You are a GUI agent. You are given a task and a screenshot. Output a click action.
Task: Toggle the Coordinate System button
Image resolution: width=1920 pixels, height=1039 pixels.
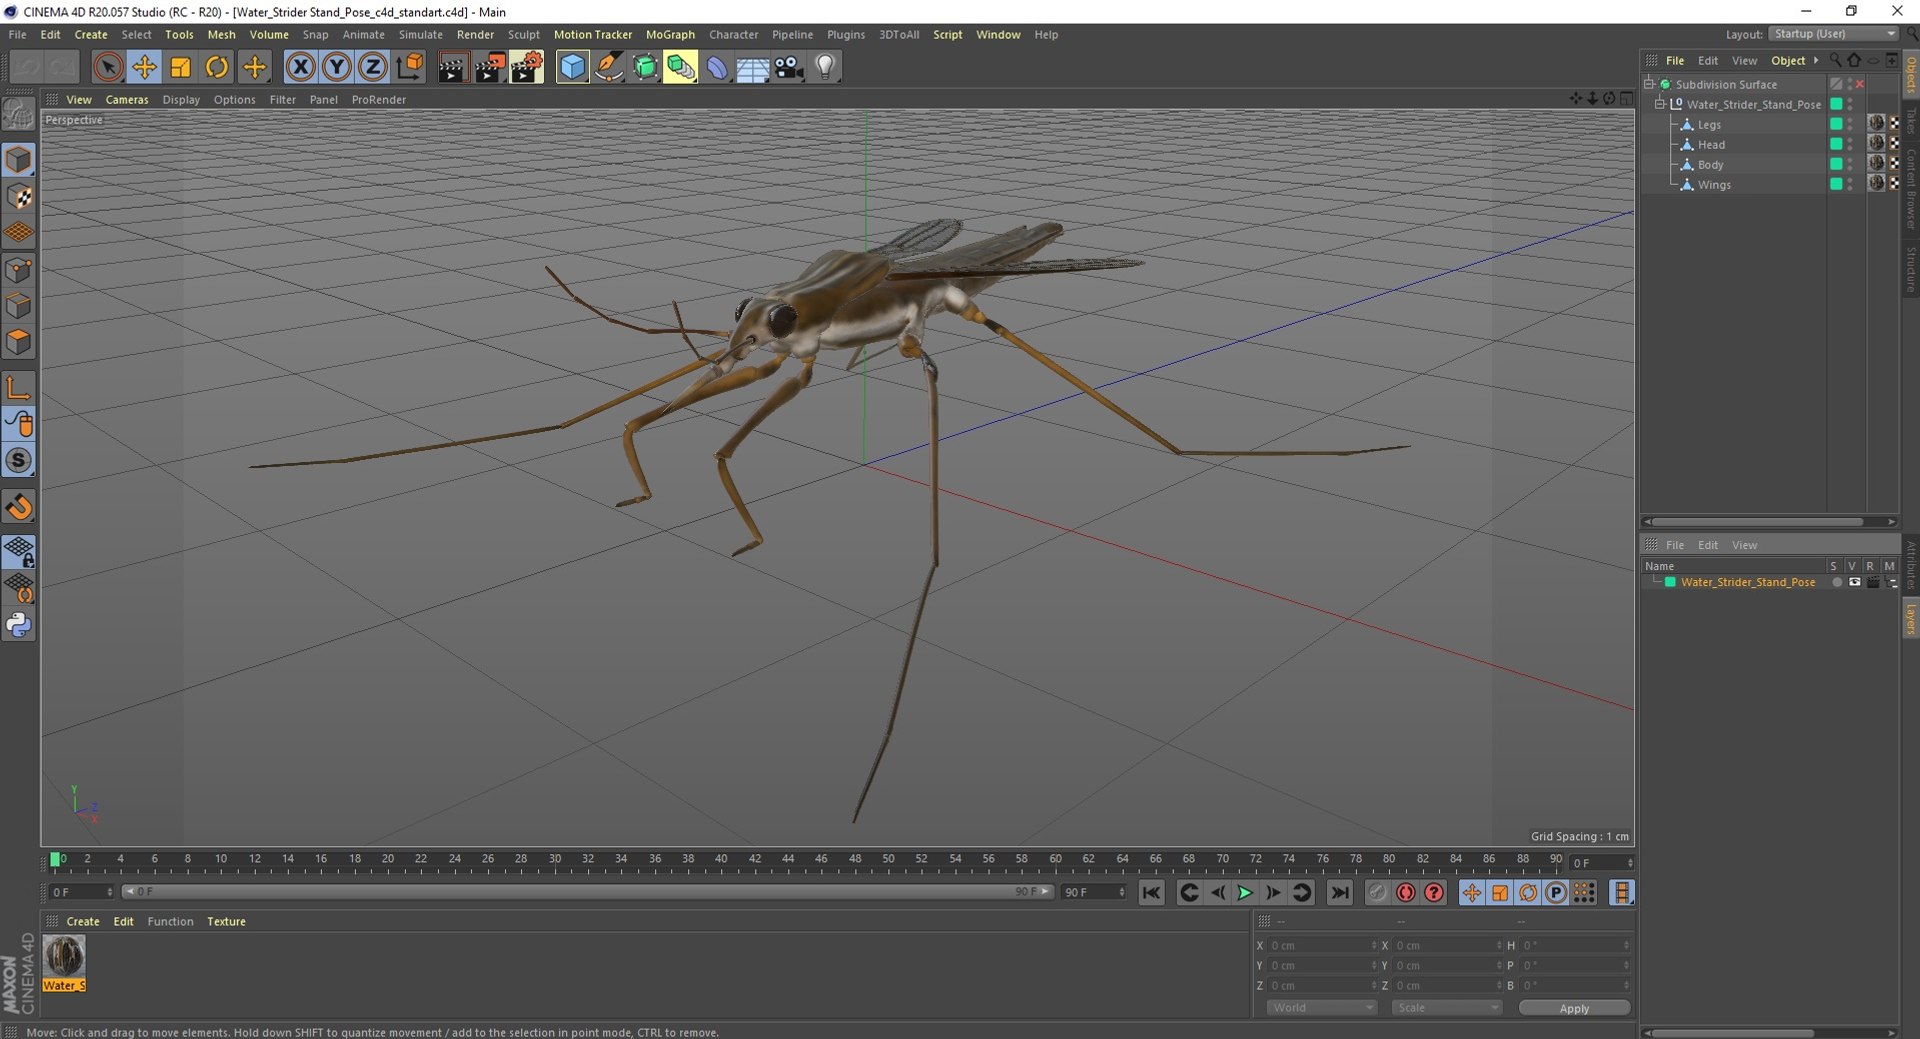[409, 67]
